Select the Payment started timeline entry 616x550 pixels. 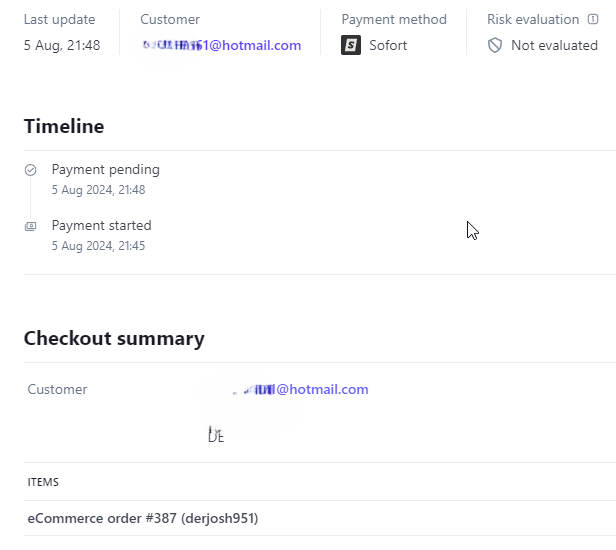(101, 235)
